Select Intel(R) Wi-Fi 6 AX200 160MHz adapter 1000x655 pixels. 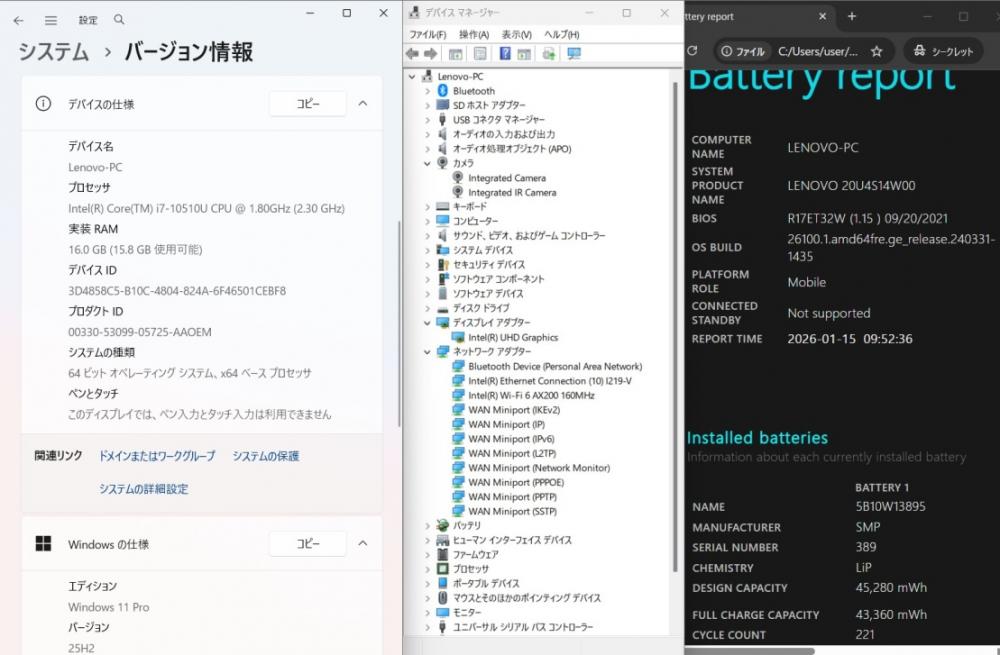[x=531, y=395]
